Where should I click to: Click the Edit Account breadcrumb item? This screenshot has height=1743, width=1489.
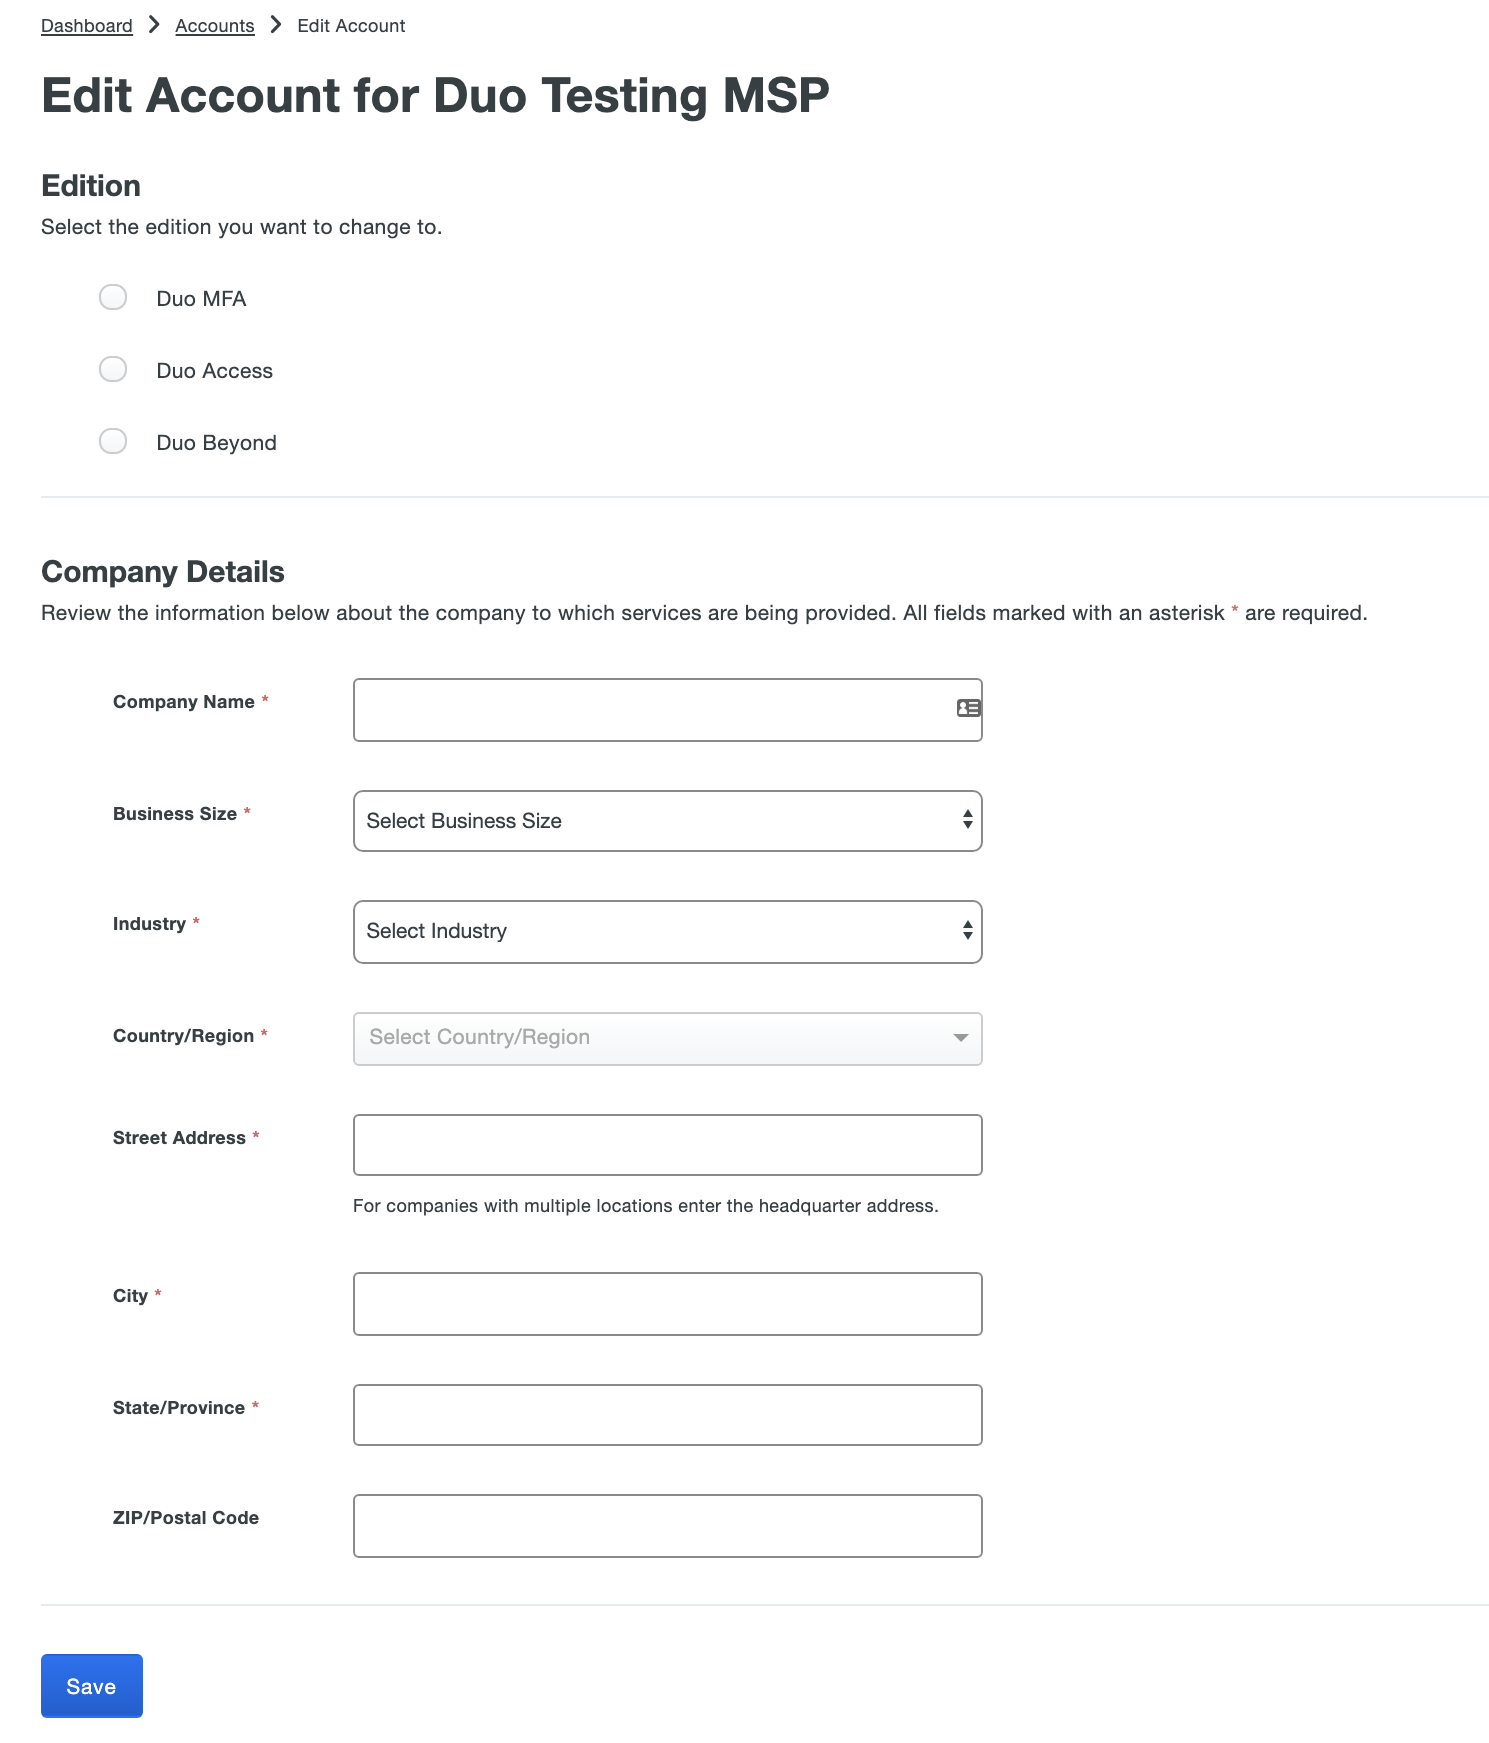351,25
